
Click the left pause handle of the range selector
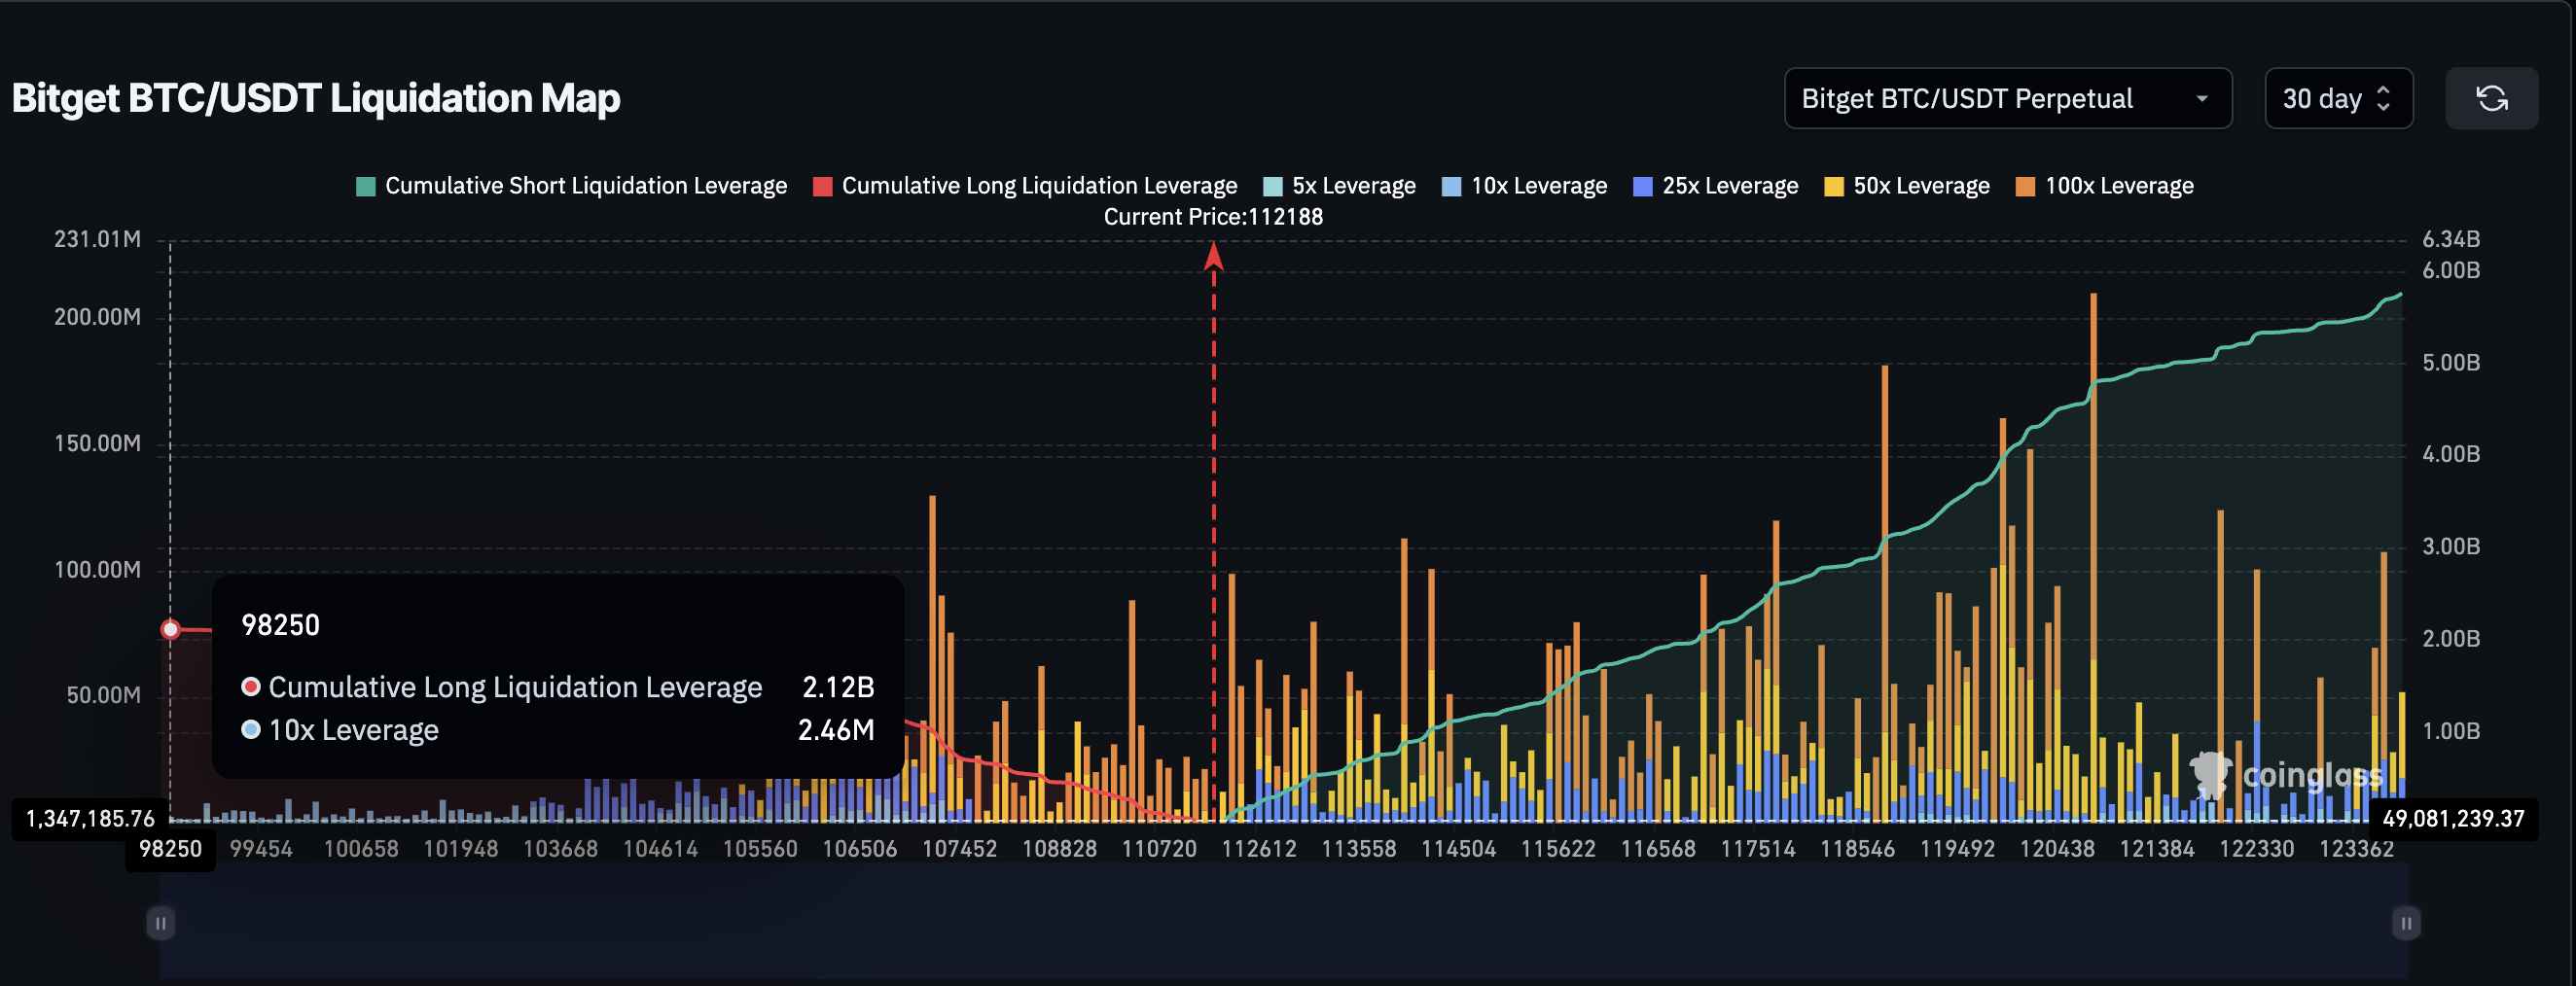coord(160,923)
